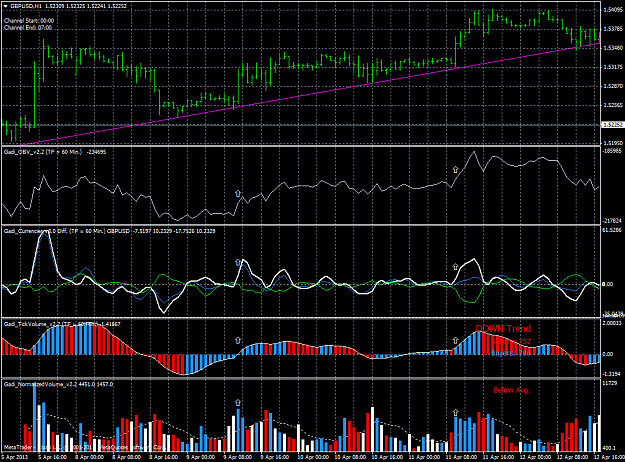Click the red 'DOWN Trend' label
This screenshot has height=462, width=625.
click(x=503, y=329)
